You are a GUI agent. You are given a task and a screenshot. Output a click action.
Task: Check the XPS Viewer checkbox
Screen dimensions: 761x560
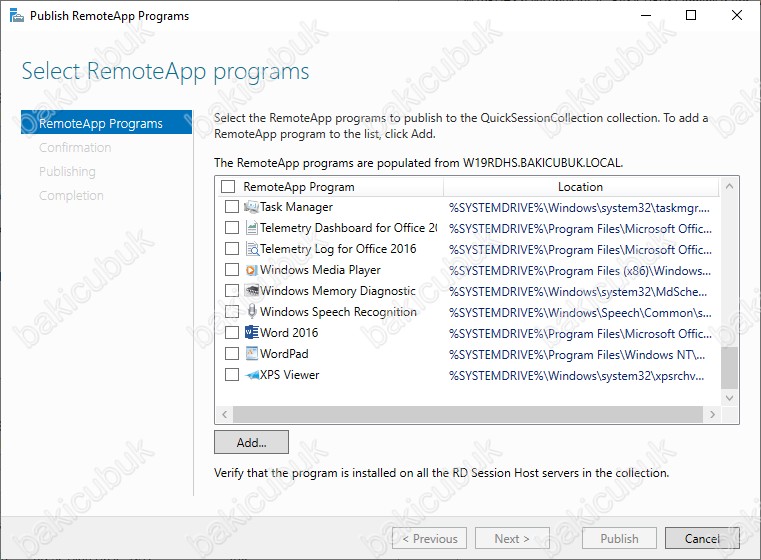(232, 375)
